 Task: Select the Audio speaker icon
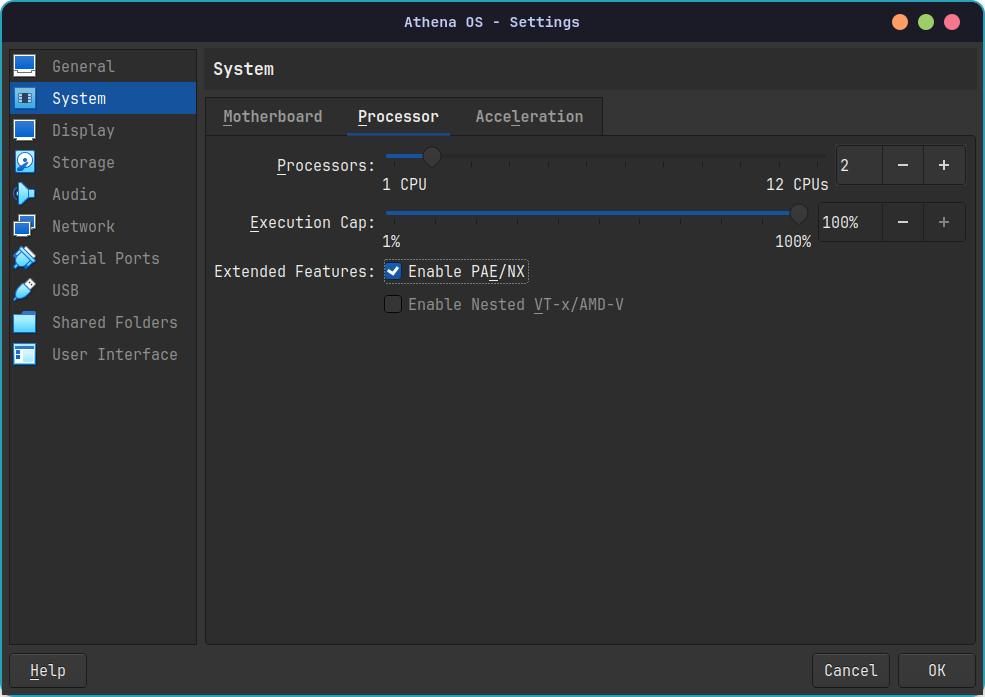(24, 193)
